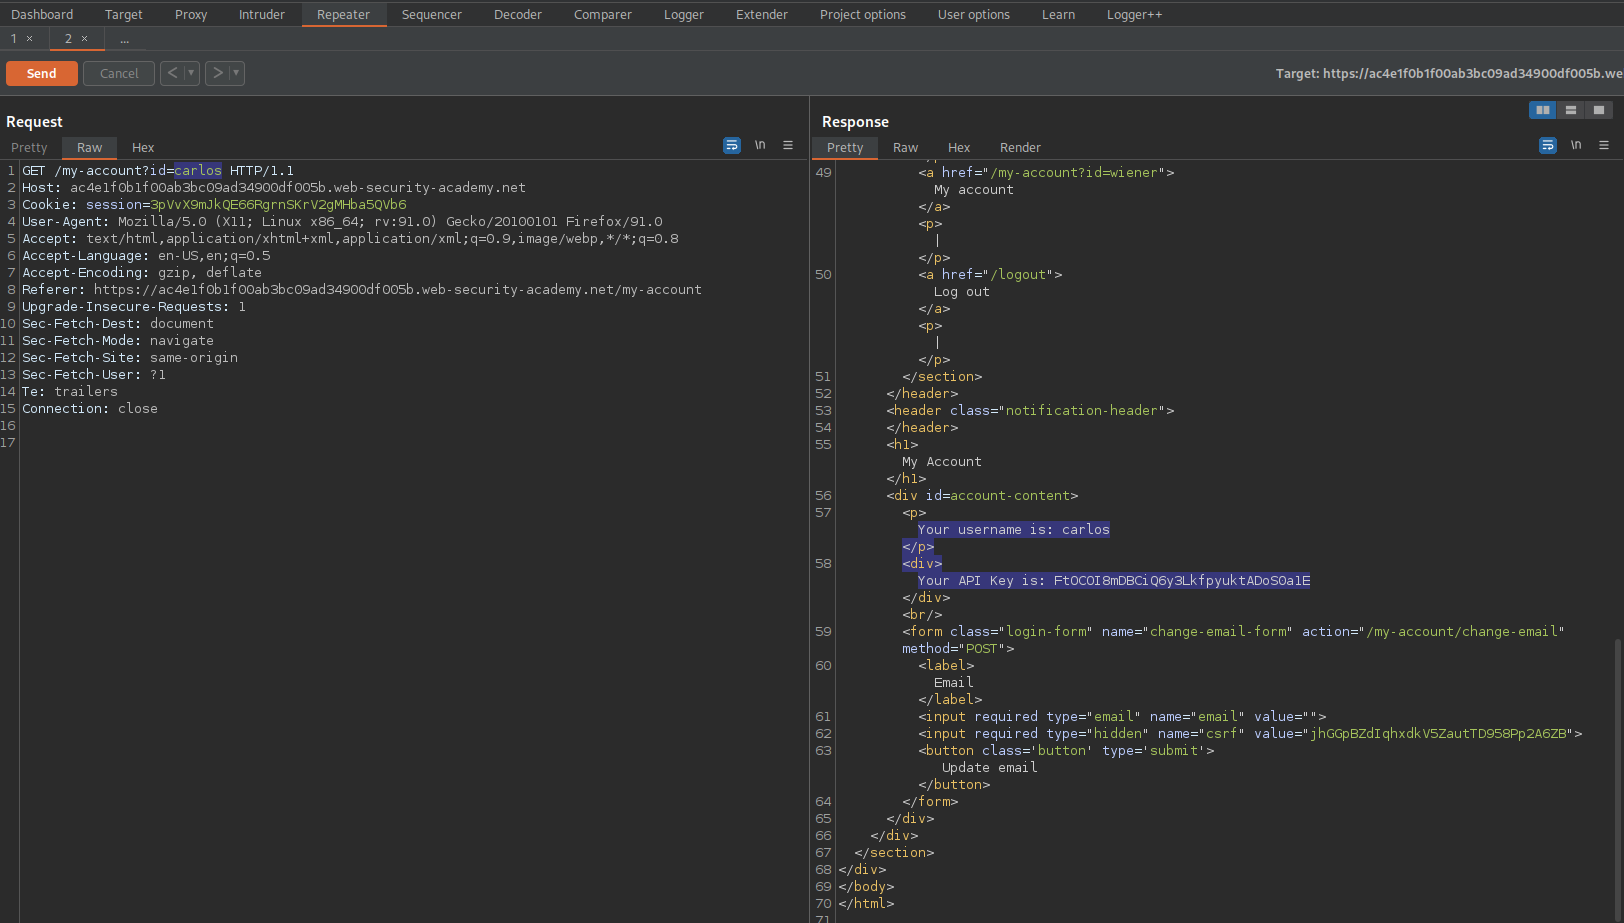Switch Request view to Hex
This screenshot has height=923, width=1624.
click(143, 147)
